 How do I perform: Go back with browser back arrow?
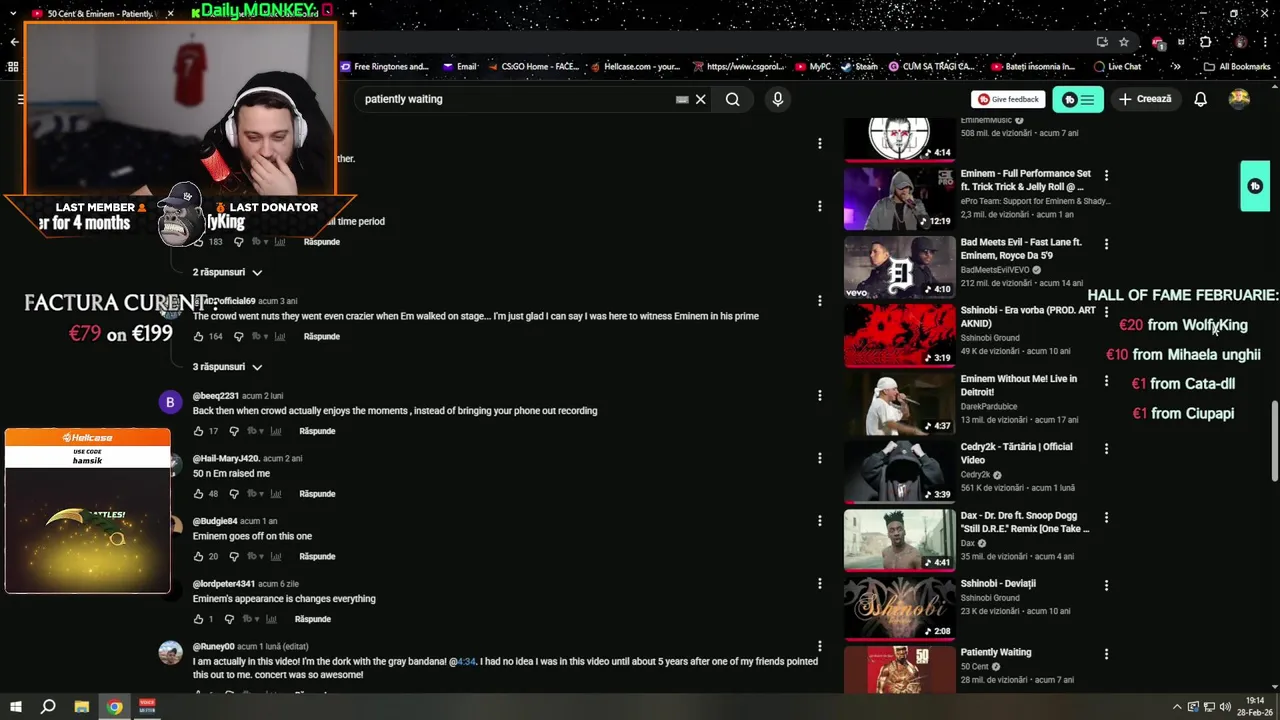pyautogui.click(x=14, y=42)
